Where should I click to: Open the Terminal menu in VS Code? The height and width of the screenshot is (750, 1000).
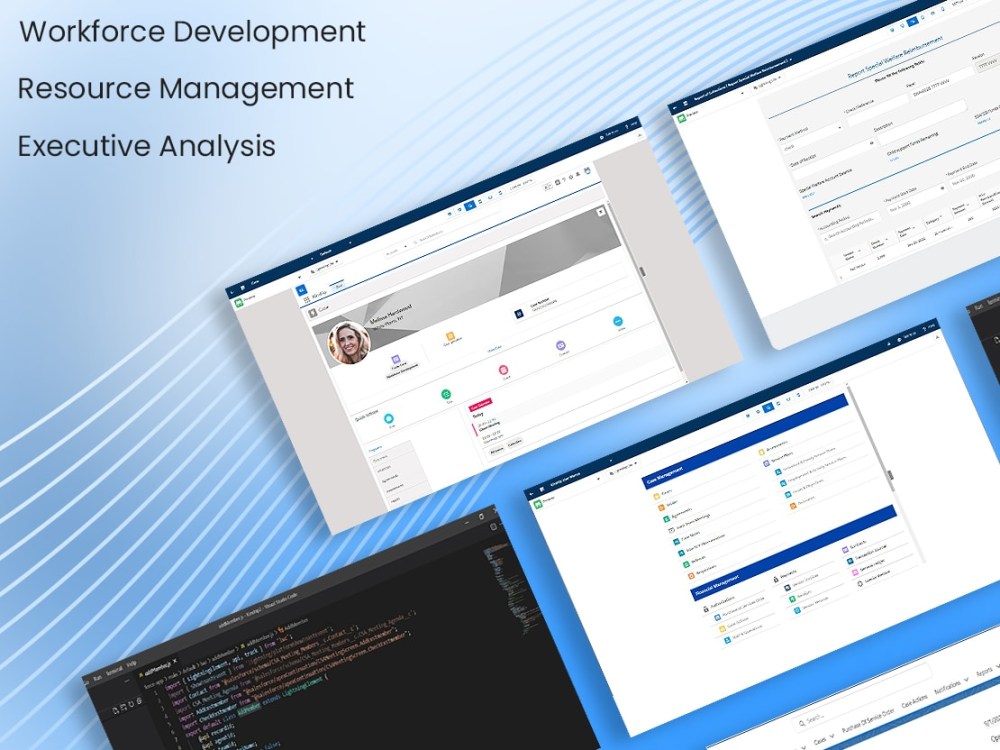(x=114, y=671)
